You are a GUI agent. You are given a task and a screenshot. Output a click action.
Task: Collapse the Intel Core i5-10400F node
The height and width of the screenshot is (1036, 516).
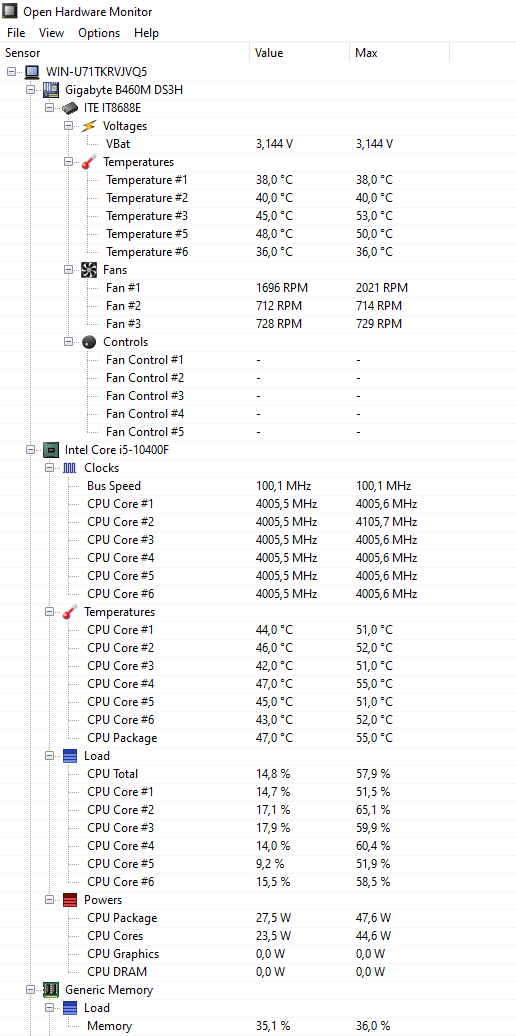(30, 450)
